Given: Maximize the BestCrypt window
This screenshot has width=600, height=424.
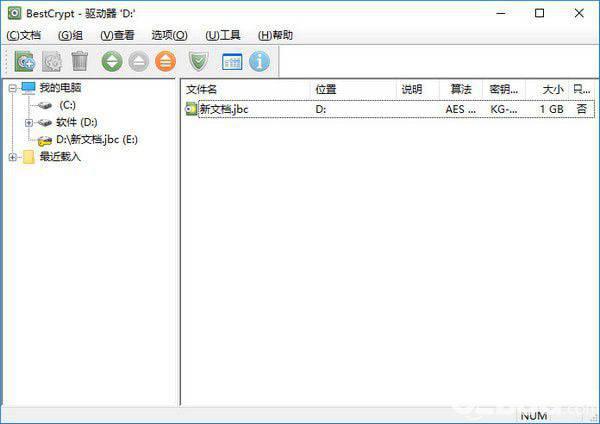Looking at the screenshot, I should pyautogui.click(x=540, y=13).
